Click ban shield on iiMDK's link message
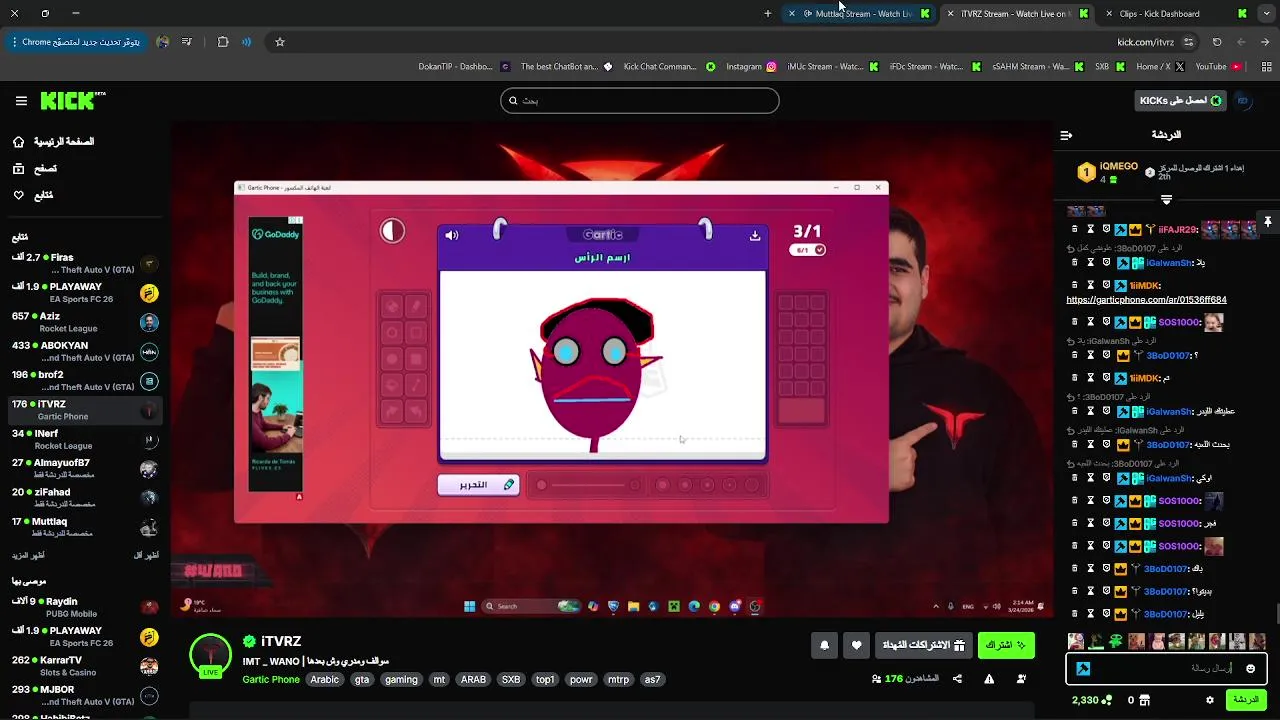This screenshot has height=720, width=1280. click(x=1107, y=285)
